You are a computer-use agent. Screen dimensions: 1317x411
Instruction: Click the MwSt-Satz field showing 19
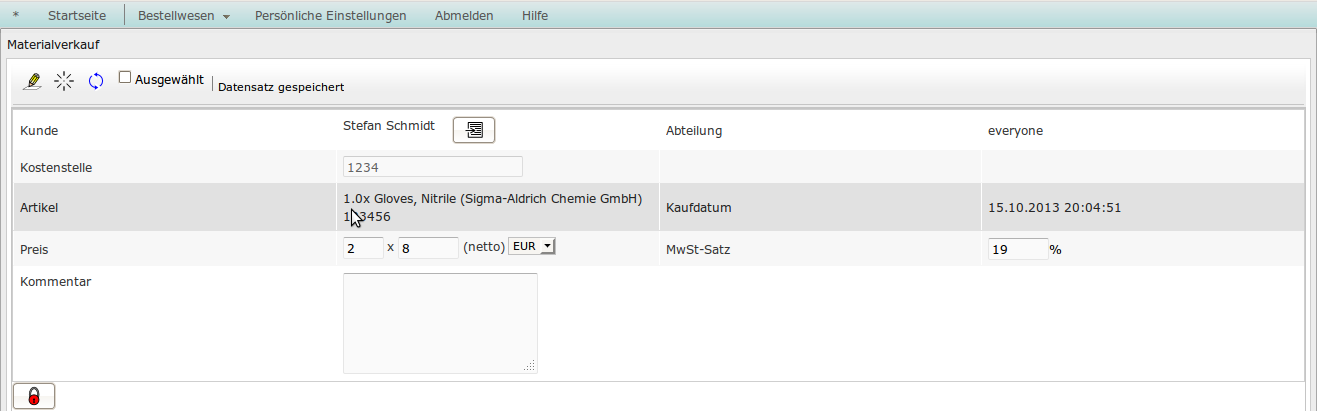click(1018, 249)
